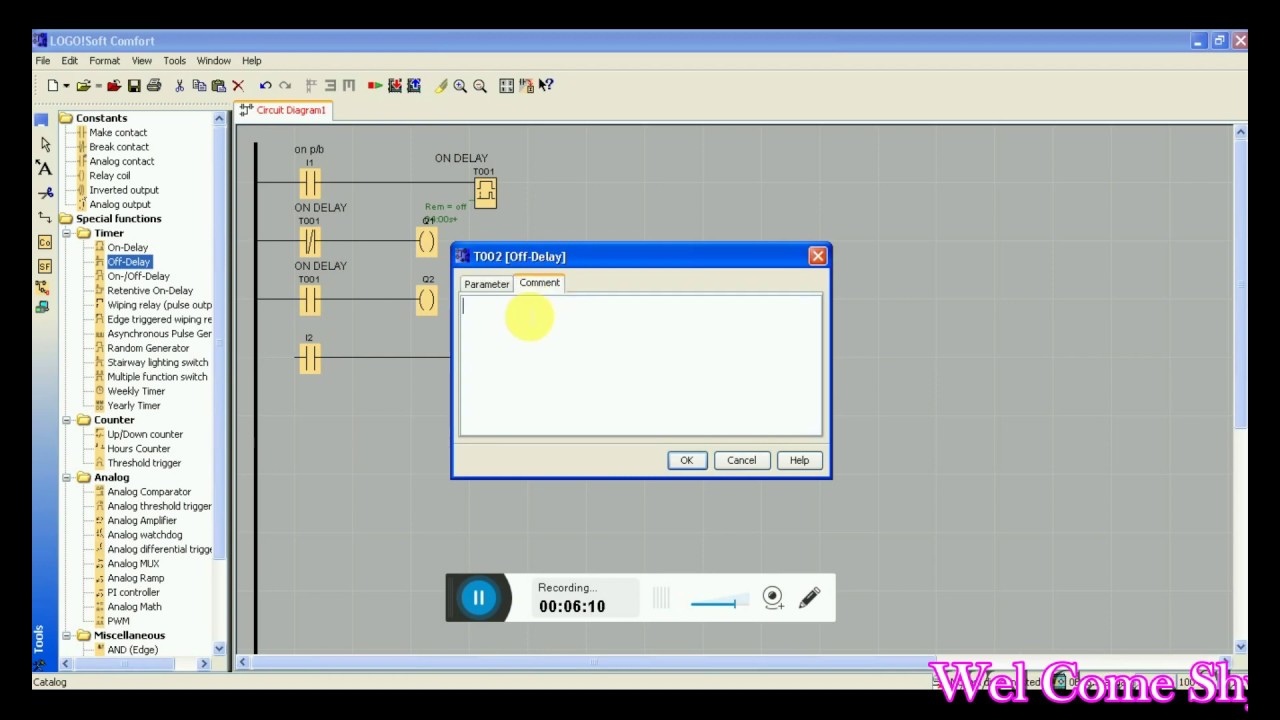The image size is (1280, 720).
Task: Cut the selection with scissors icon
Action: tap(179, 86)
